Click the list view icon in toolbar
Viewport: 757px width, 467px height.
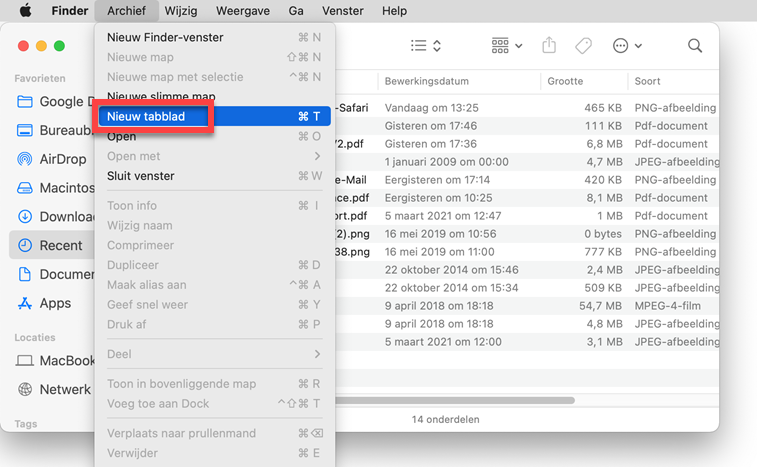[x=419, y=46]
